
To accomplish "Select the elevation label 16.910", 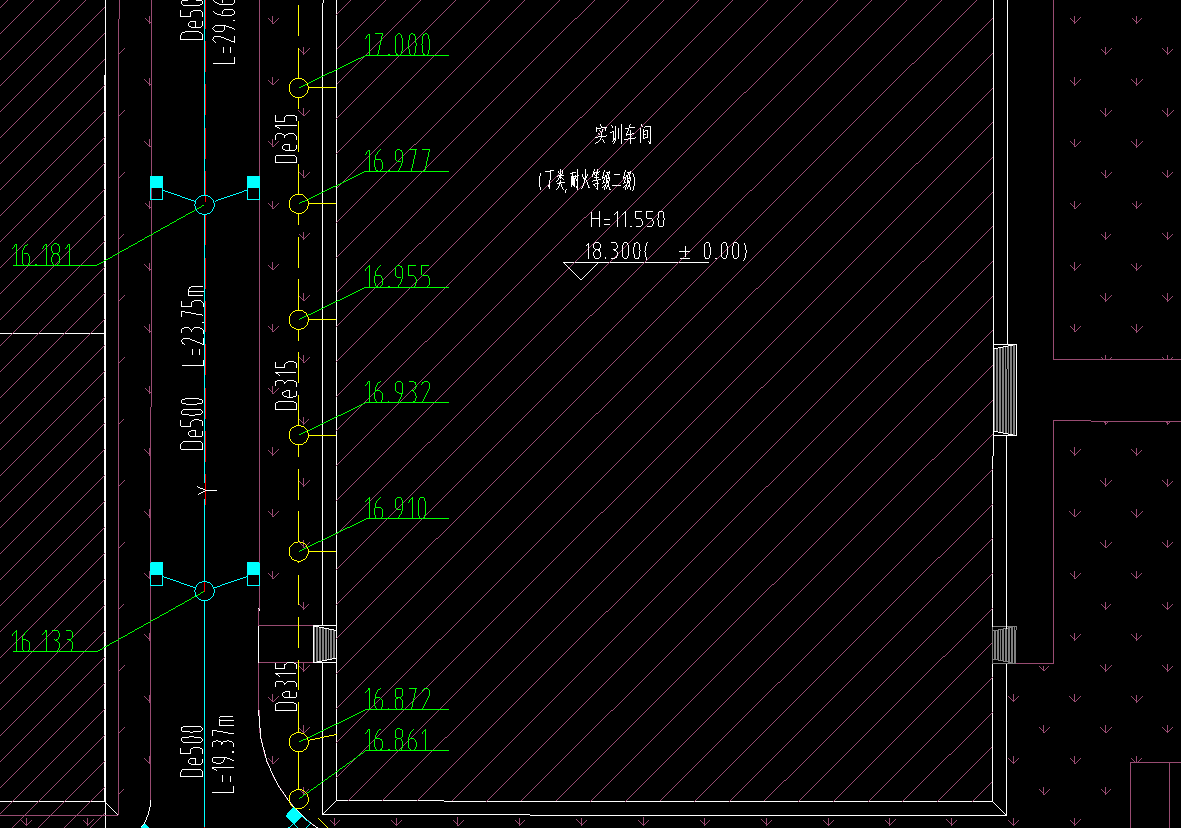I will [396, 508].
